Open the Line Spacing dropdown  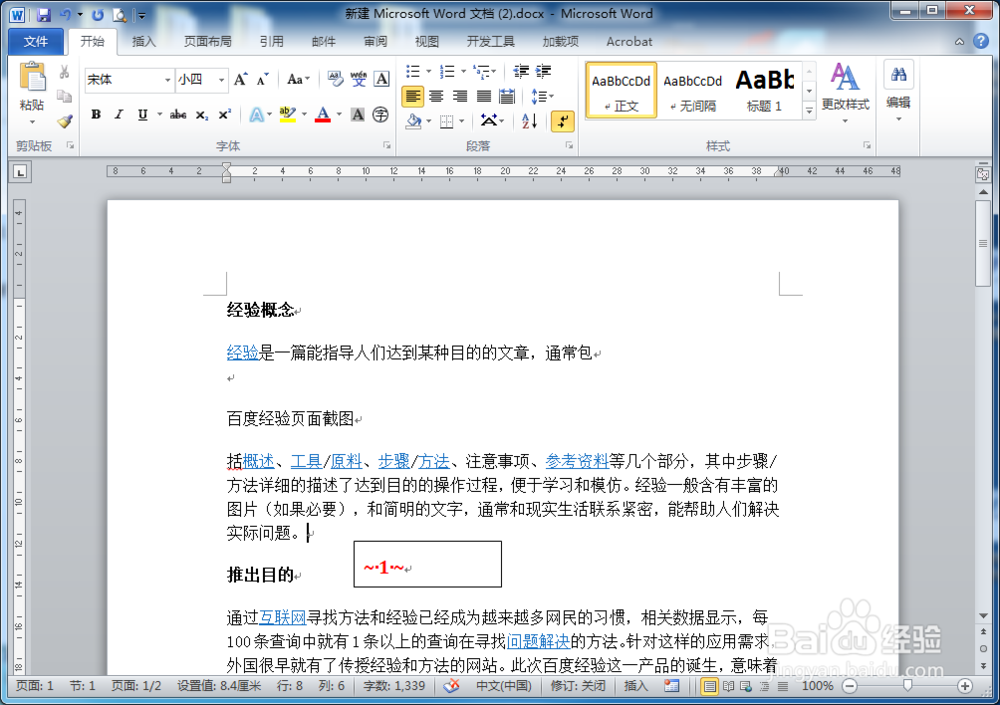pos(542,96)
